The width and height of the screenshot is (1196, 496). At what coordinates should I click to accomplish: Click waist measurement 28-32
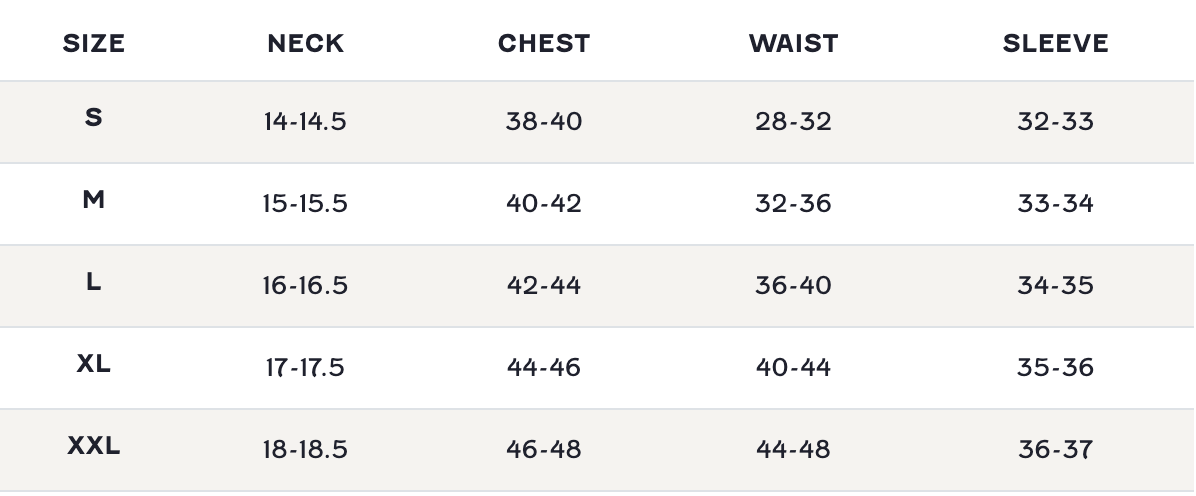point(793,122)
